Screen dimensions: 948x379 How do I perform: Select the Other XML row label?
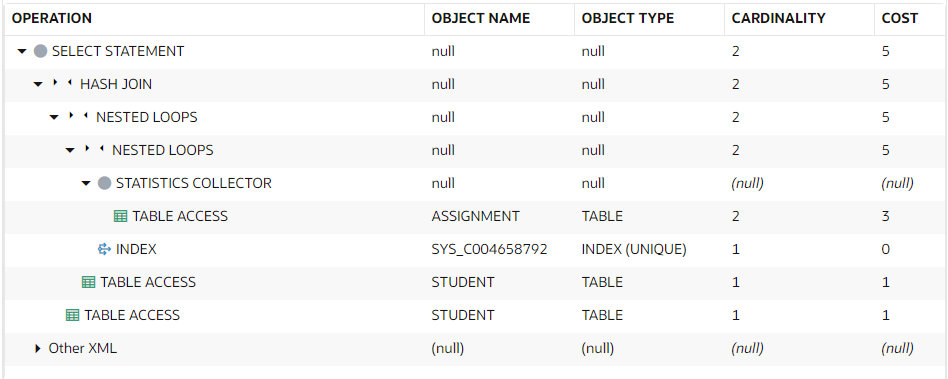(x=83, y=348)
